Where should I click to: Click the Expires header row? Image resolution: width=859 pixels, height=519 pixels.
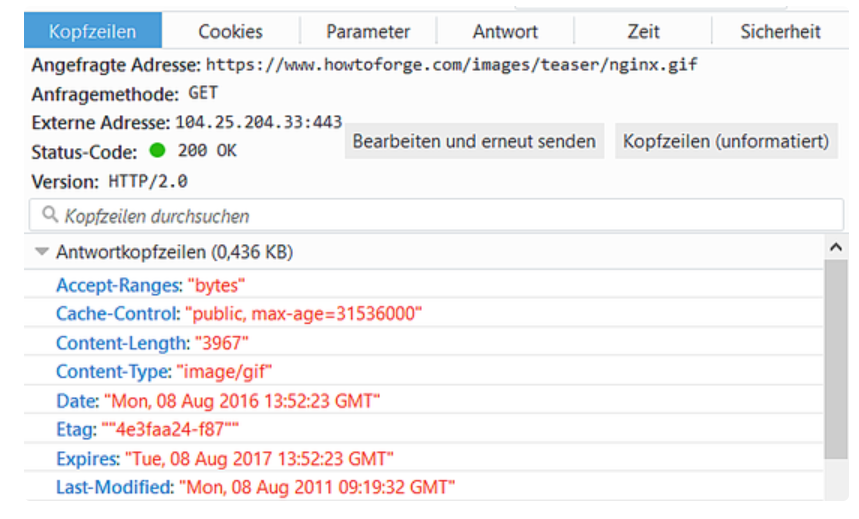(423, 458)
